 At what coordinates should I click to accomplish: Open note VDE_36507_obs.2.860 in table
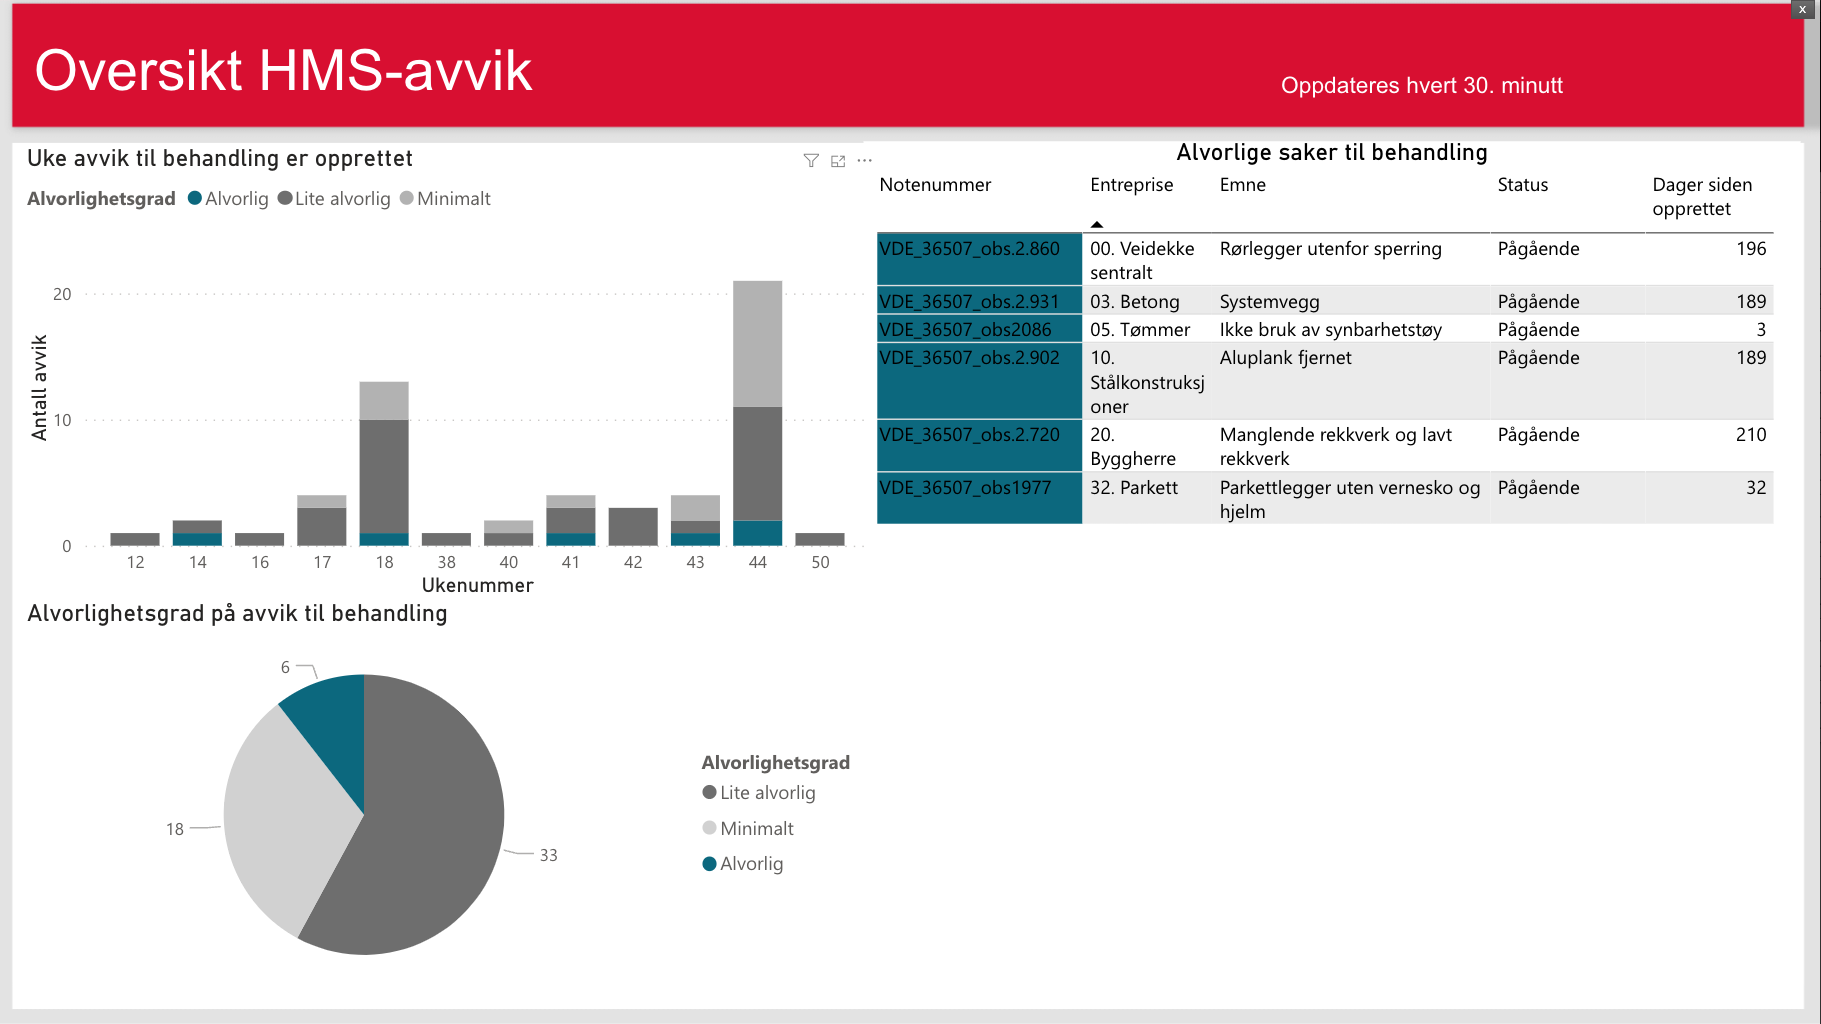coord(969,249)
